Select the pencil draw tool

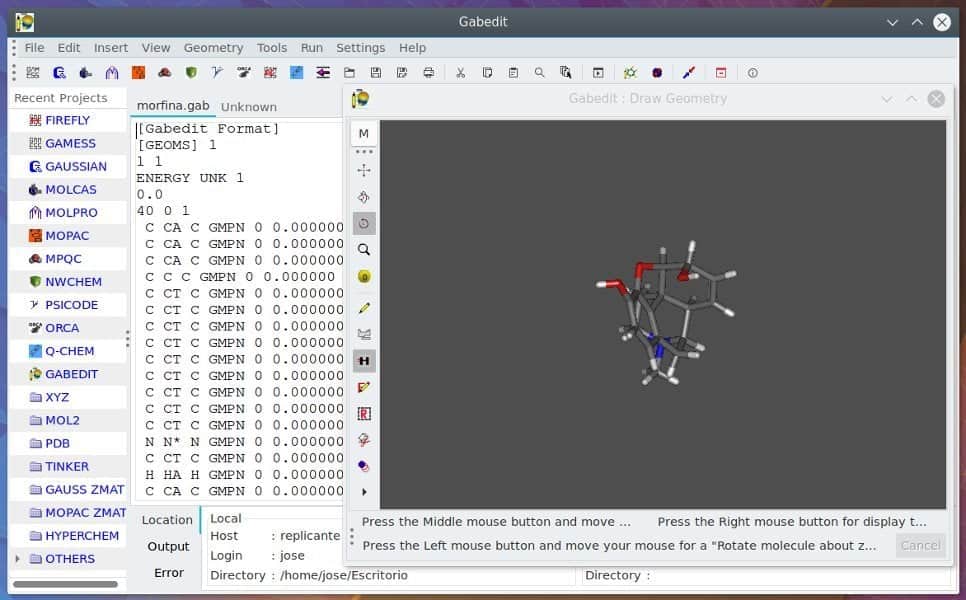pyautogui.click(x=363, y=307)
